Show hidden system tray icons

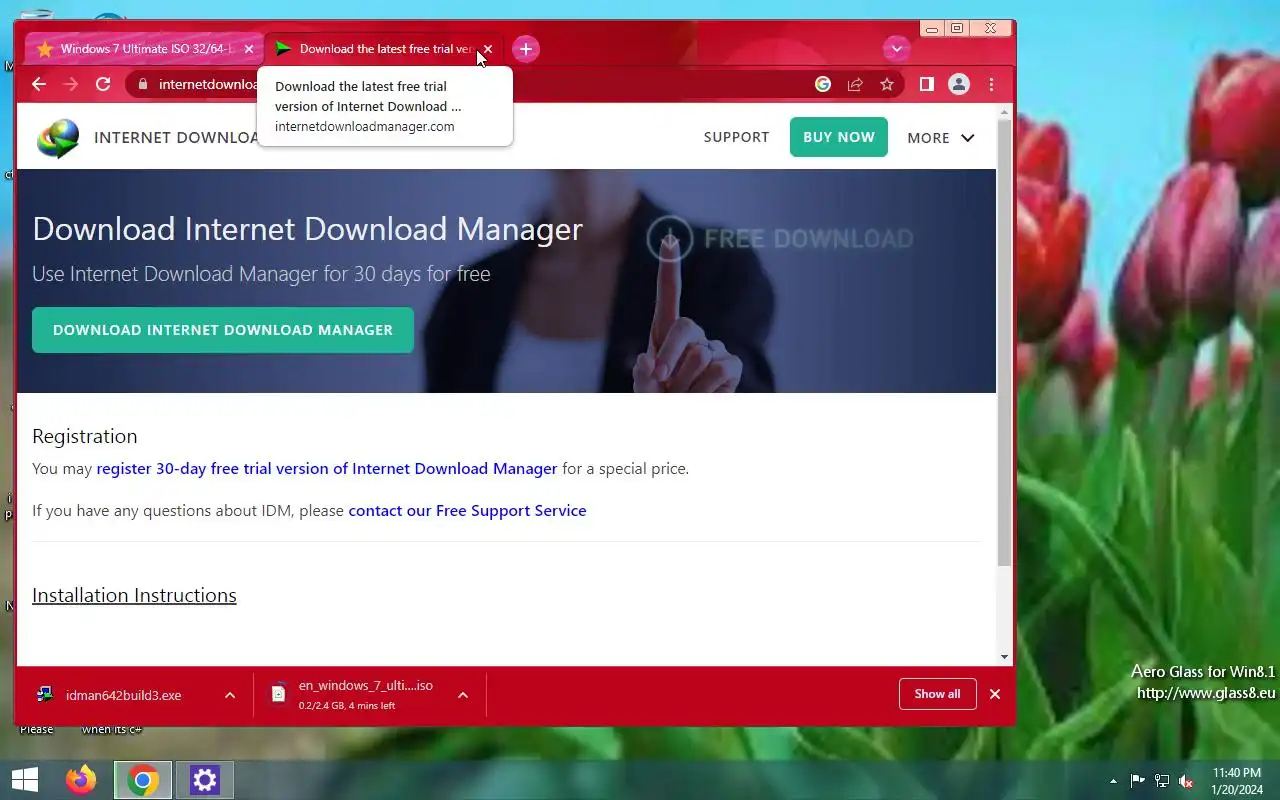(x=1113, y=781)
